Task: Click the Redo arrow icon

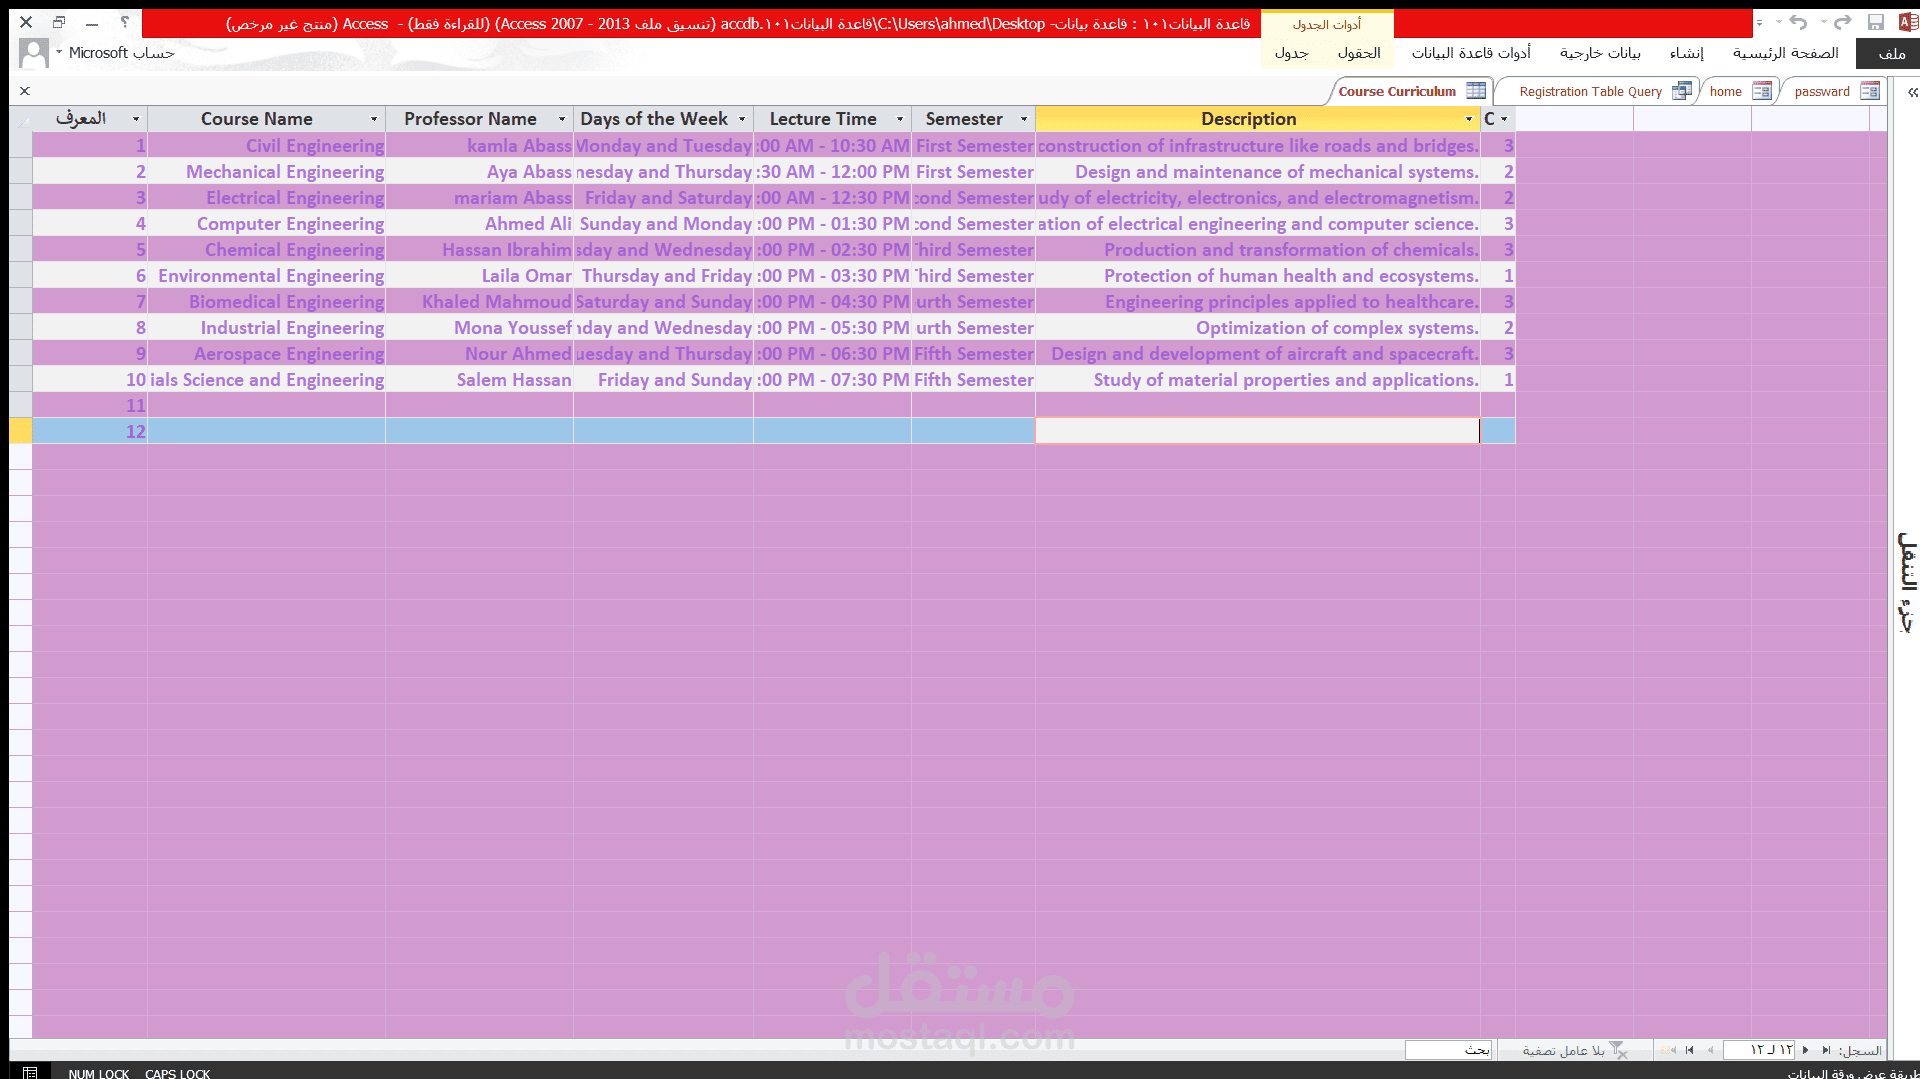Action: pos(1843,22)
